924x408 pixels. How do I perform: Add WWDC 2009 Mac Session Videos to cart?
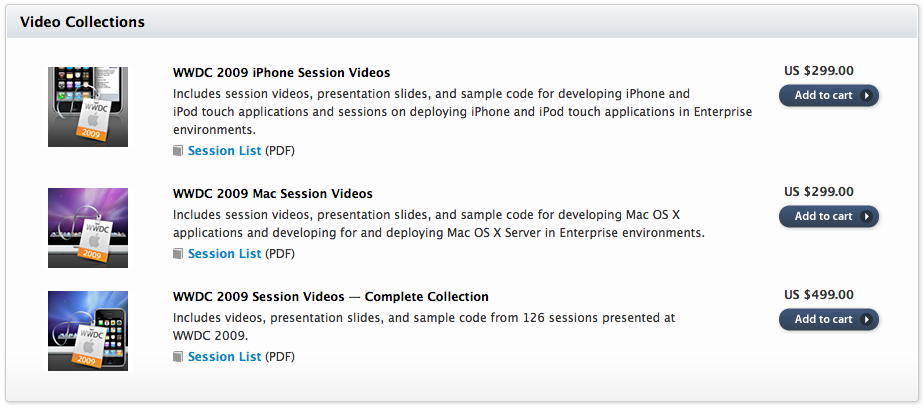tap(828, 216)
